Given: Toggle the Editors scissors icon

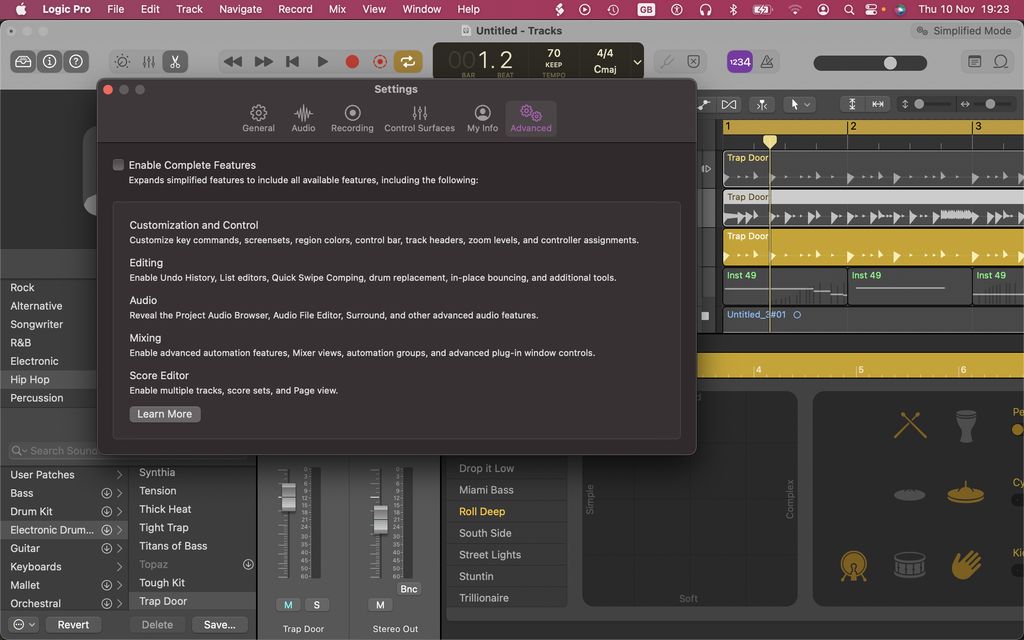Looking at the screenshot, I should [x=175, y=61].
